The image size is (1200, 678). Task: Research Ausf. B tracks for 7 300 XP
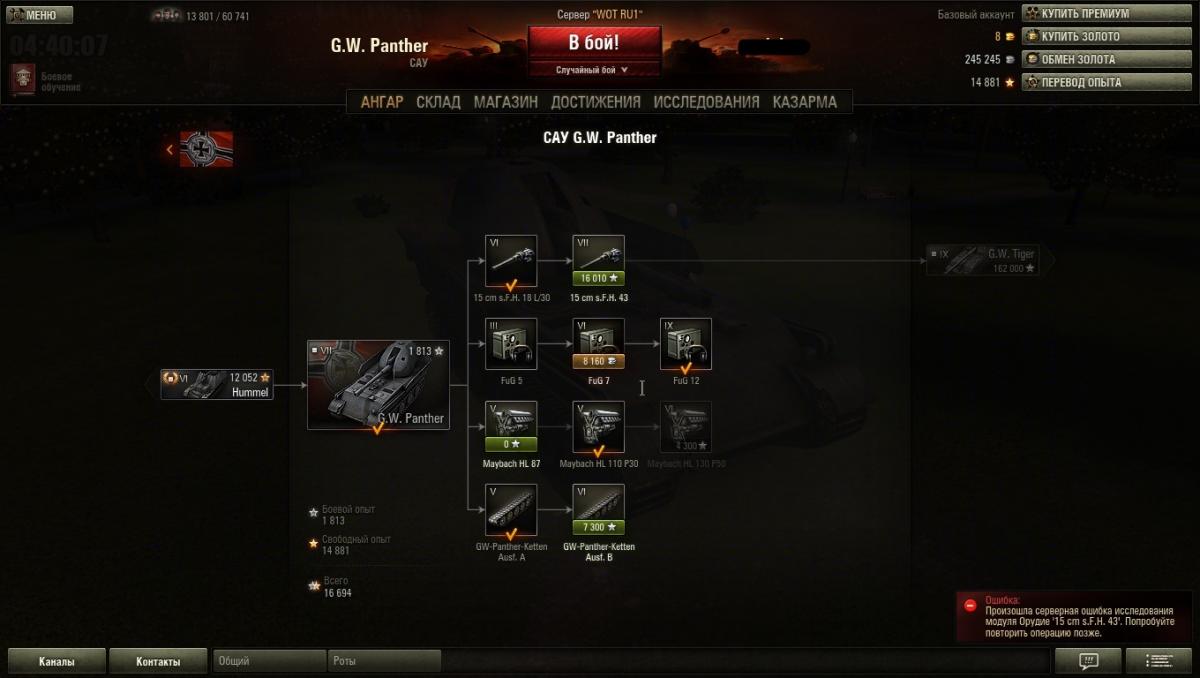point(598,527)
